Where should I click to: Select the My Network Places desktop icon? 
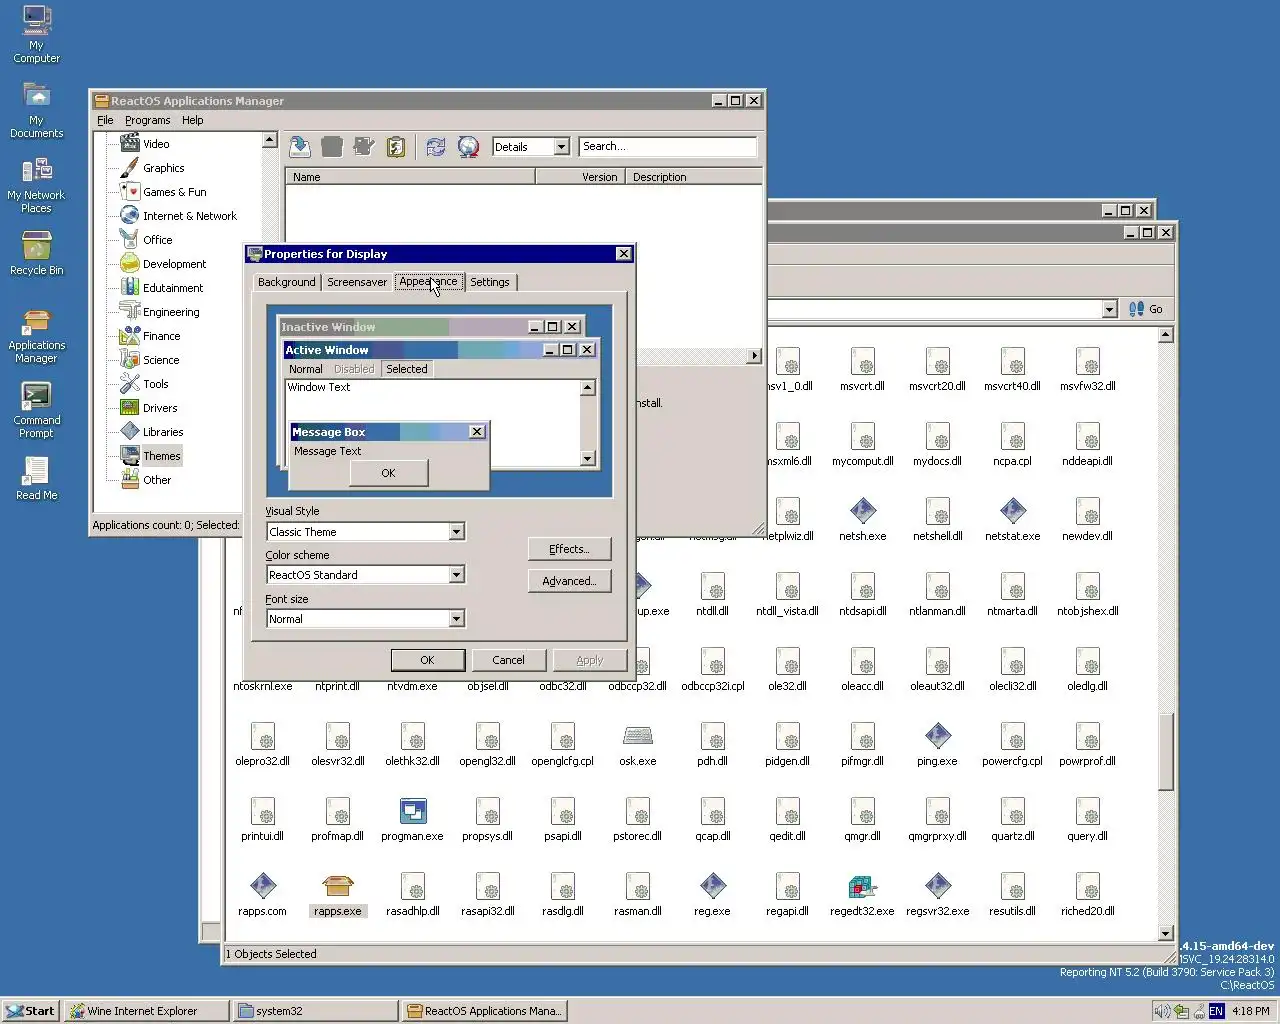(x=36, y=185)
